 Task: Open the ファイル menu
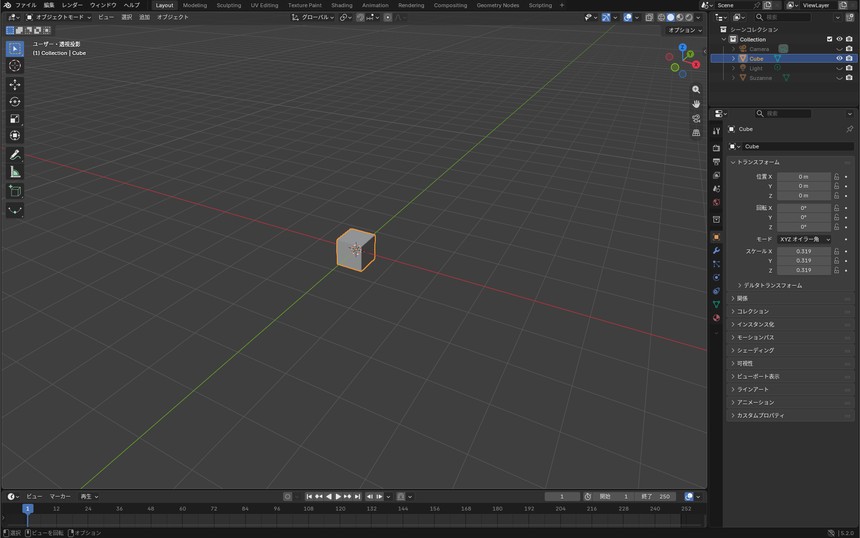click(x=25, y=5)
